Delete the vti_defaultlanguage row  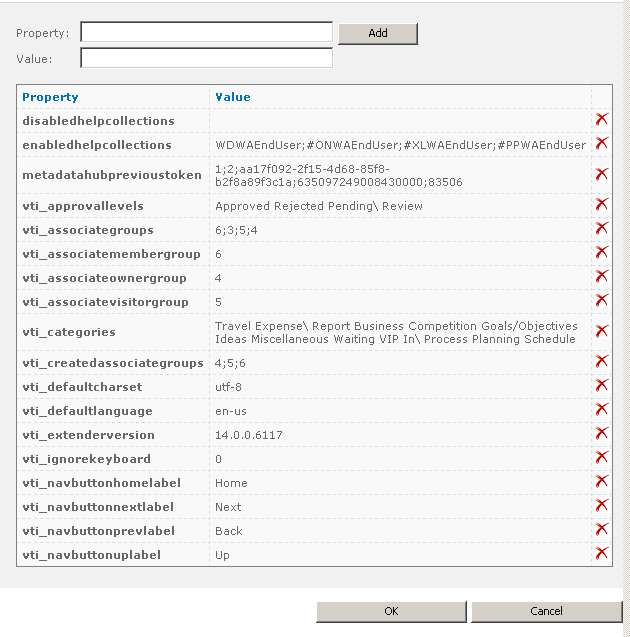tap(602, 409)
